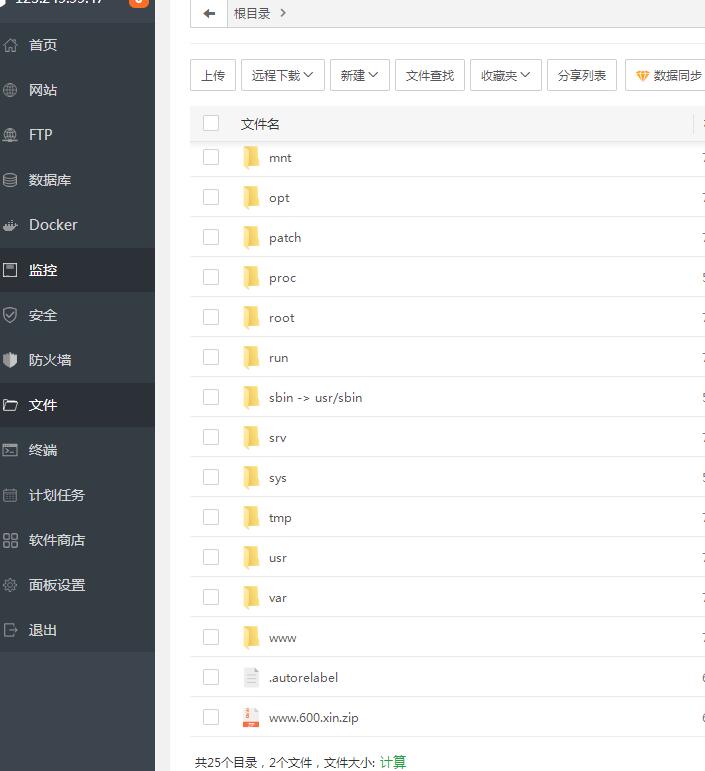
Task: Click the terminal icon in sidebar
Action: point(11,450)
